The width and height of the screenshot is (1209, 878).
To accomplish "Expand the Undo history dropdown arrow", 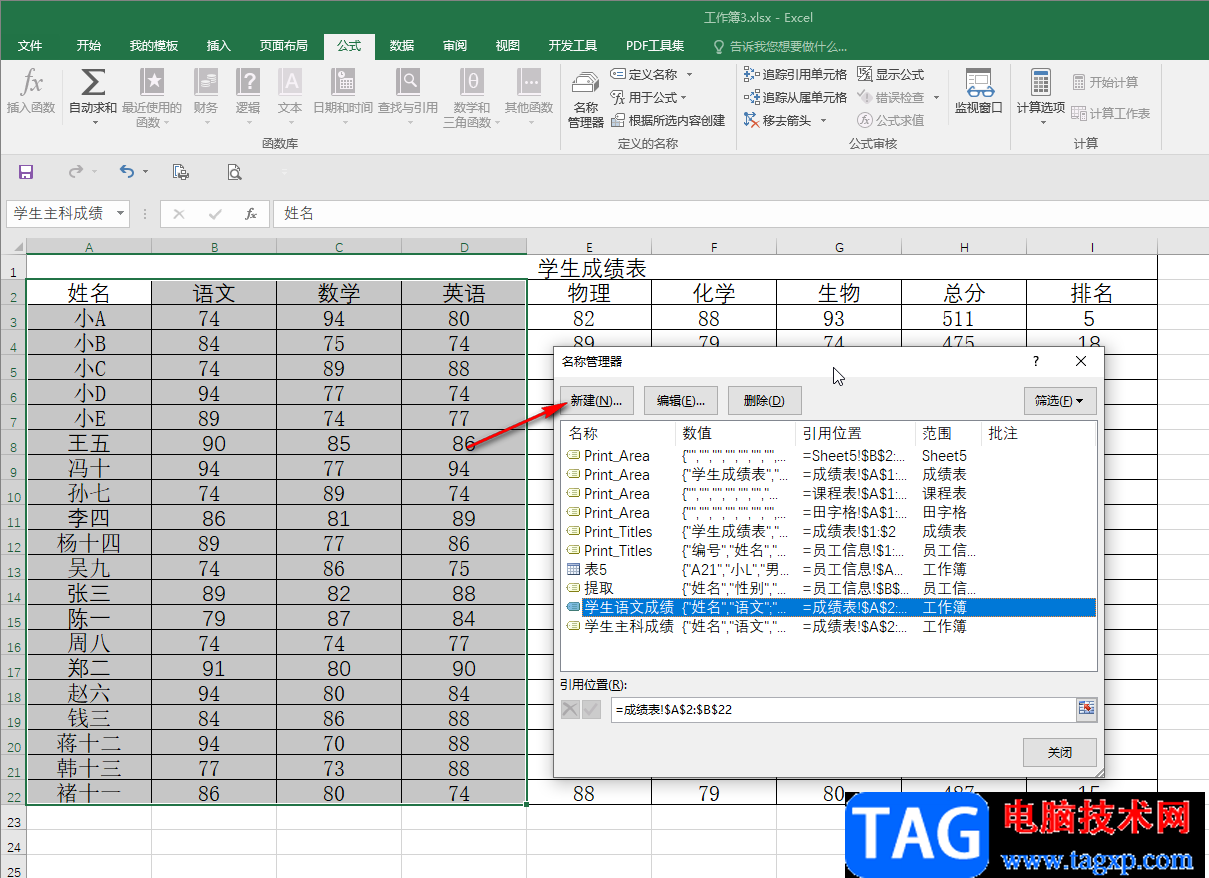I will coord(145,172).
